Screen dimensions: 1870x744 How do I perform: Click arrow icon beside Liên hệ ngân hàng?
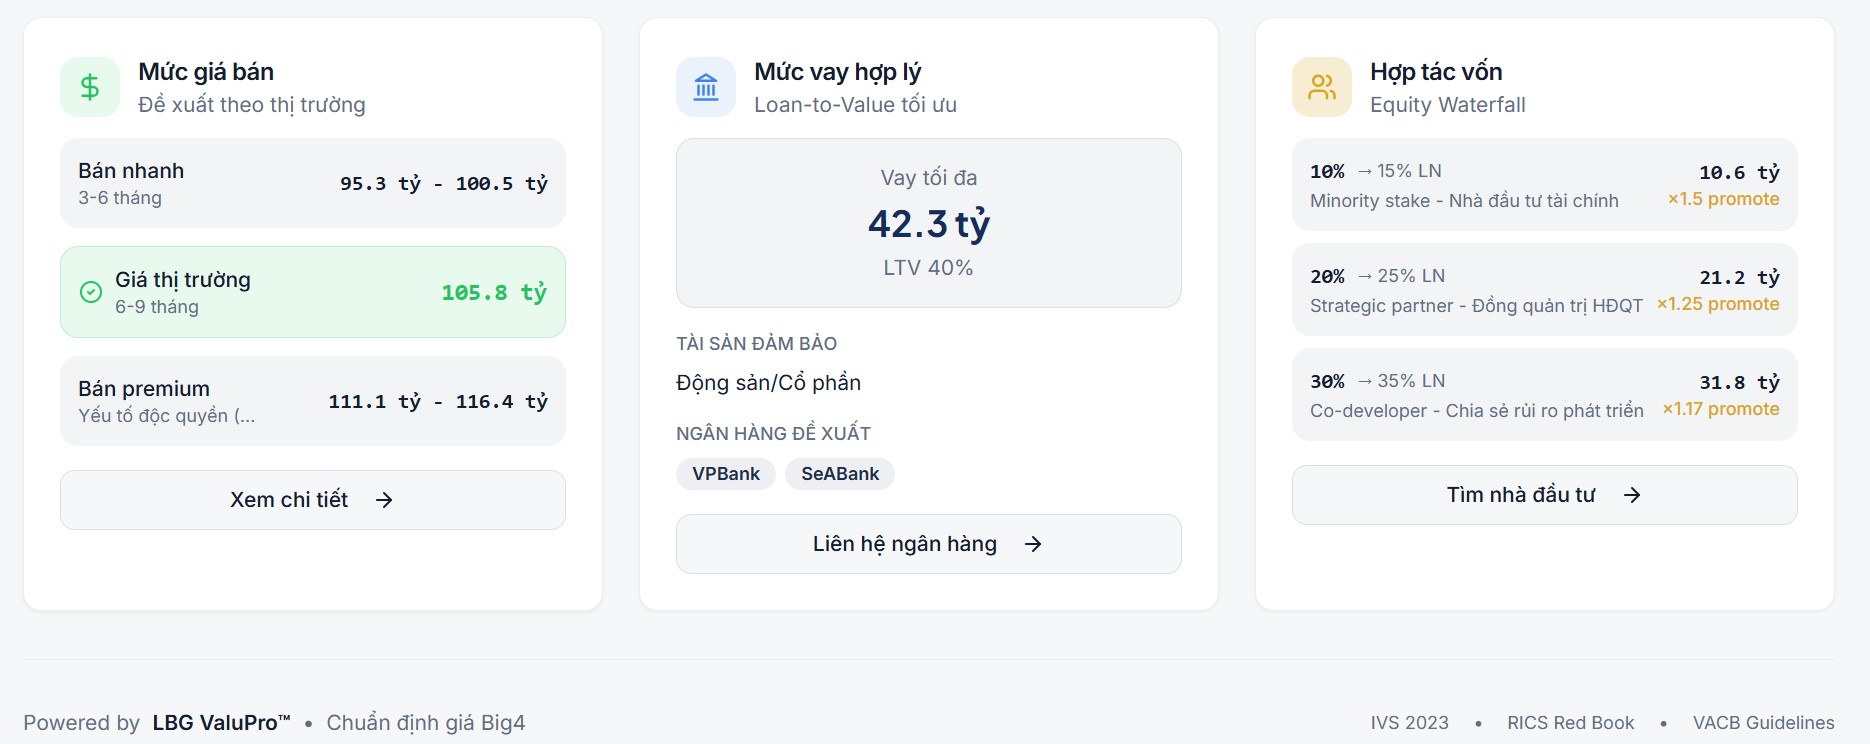[x=1033, y=544]
